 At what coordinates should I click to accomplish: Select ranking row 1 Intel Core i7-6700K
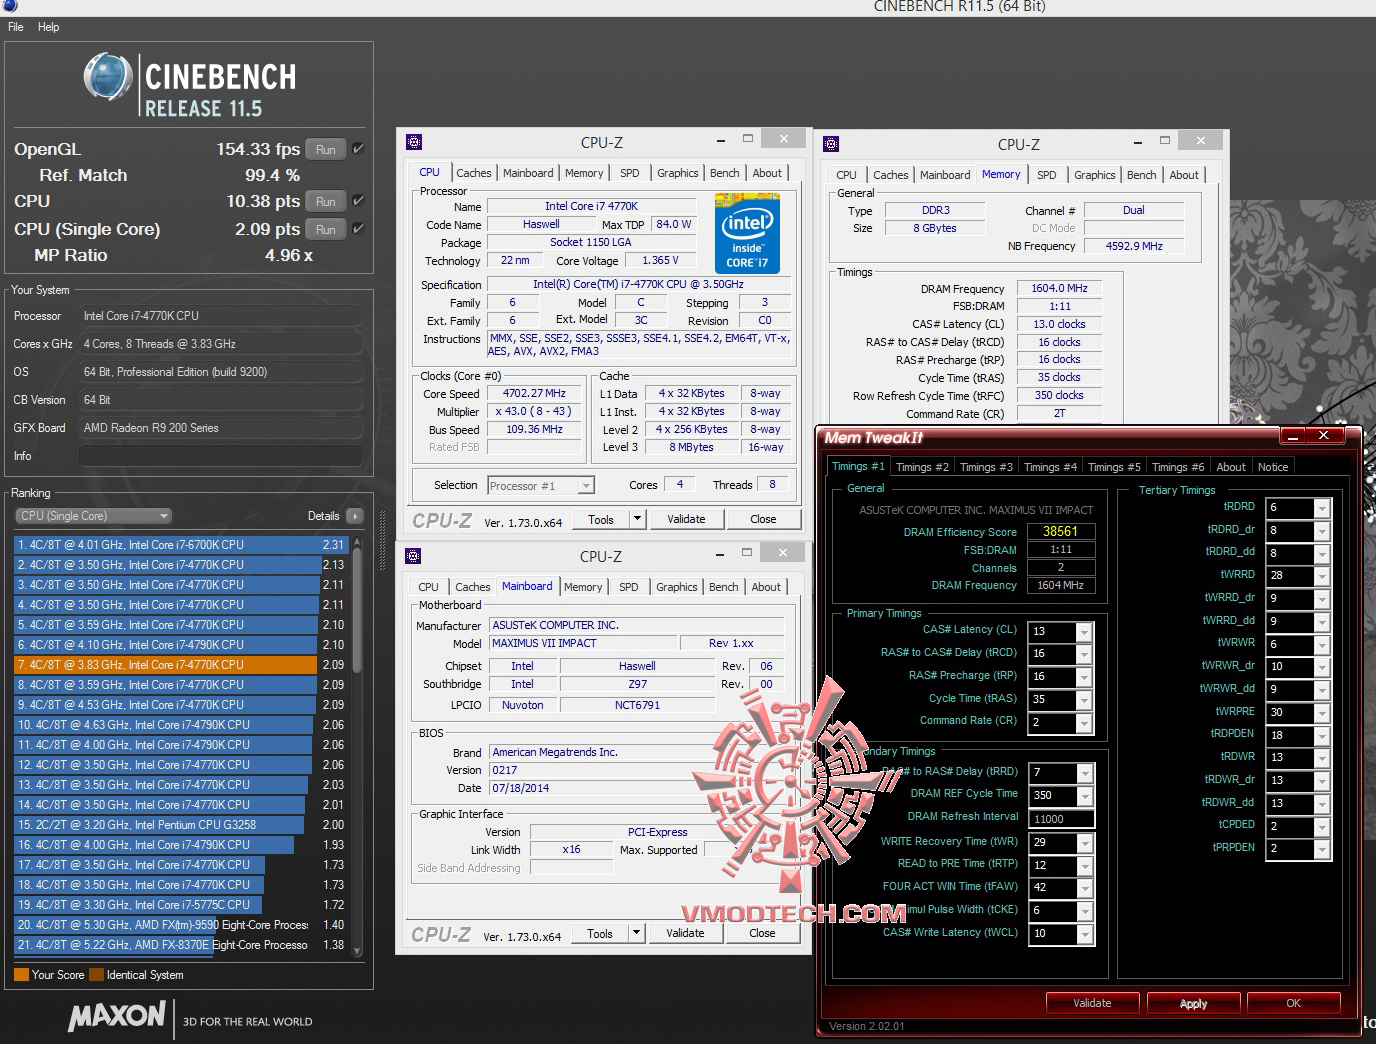(180, 545)
